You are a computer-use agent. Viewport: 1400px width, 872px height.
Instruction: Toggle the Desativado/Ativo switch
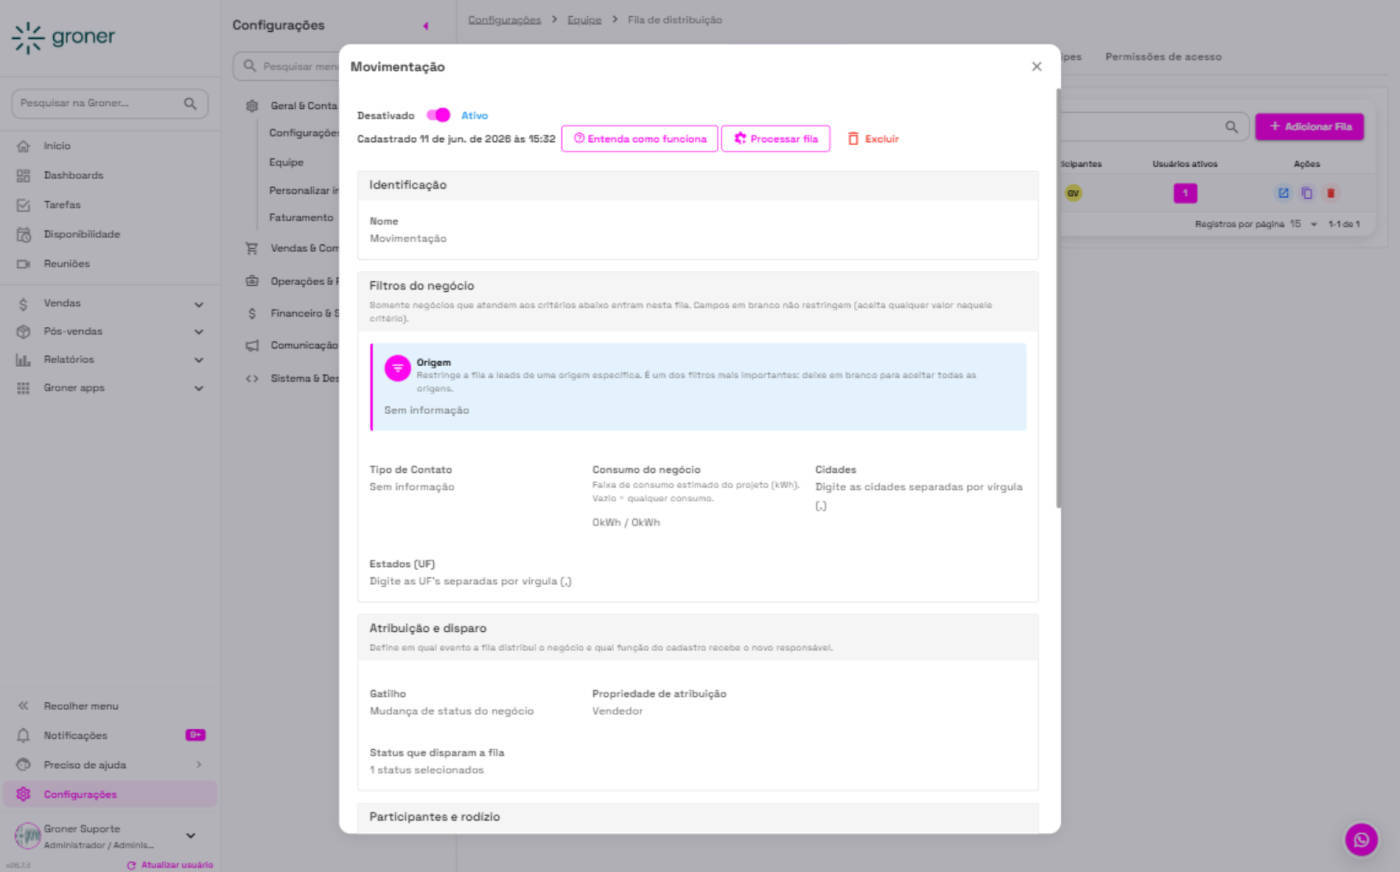[x=438, y=115]
